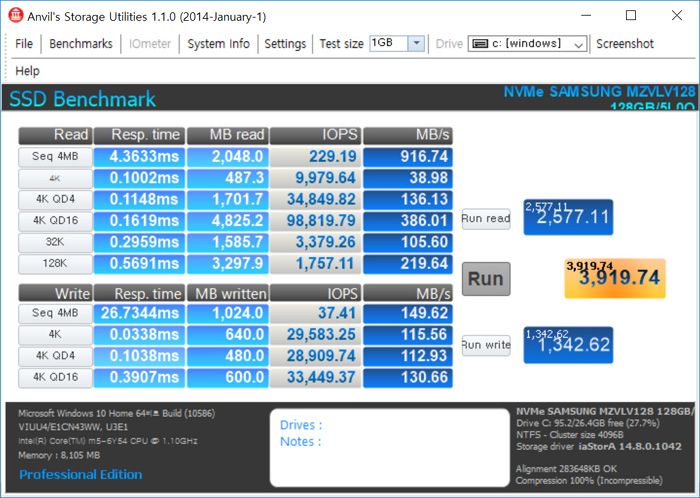Open the Benchmarks menu
Screen dimensions: 700x498
click(x=81, y=44)
